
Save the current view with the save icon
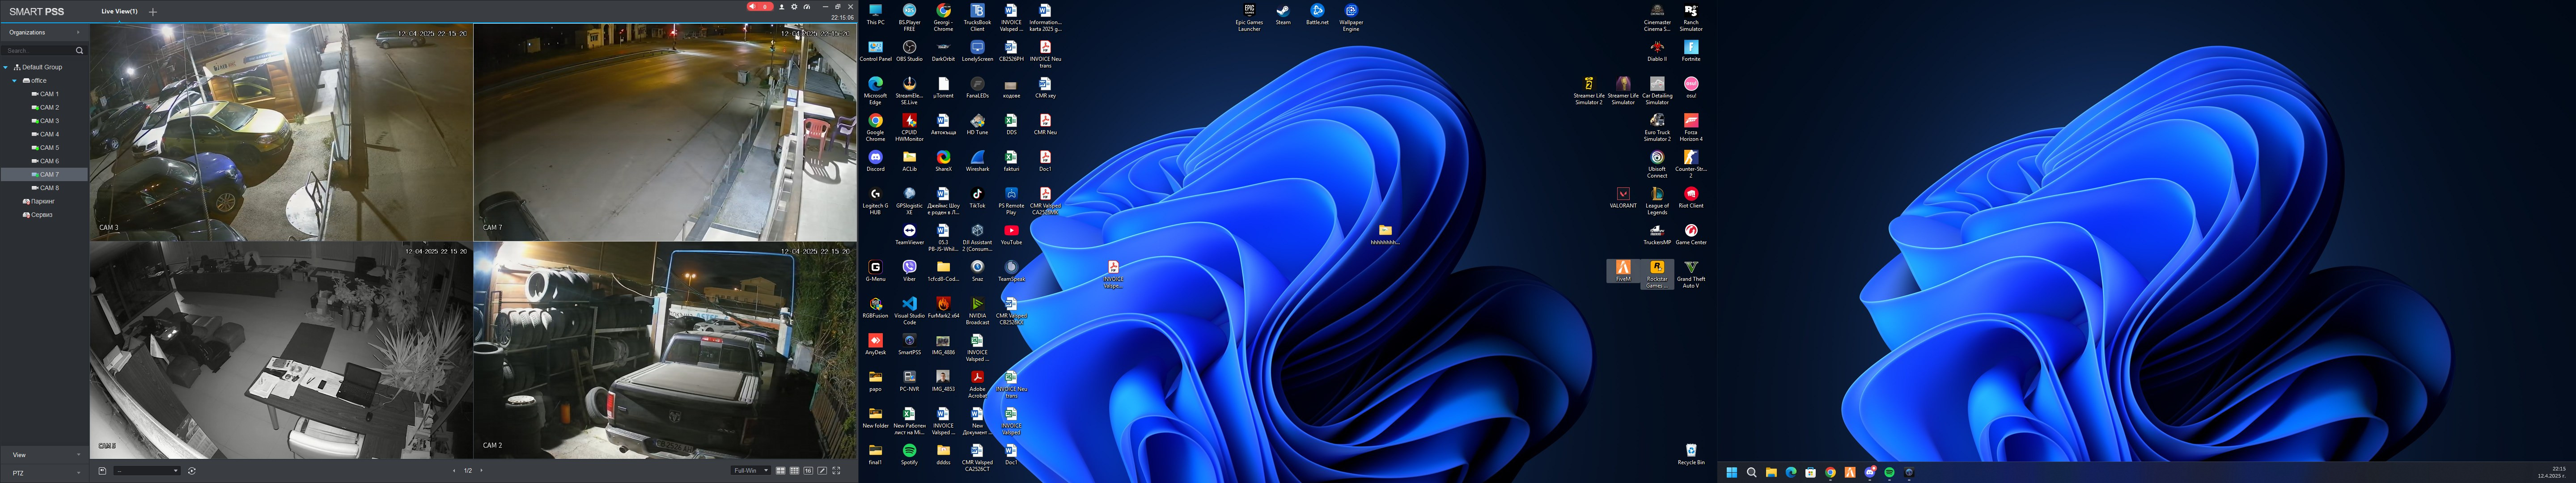(x=102, y=471)
